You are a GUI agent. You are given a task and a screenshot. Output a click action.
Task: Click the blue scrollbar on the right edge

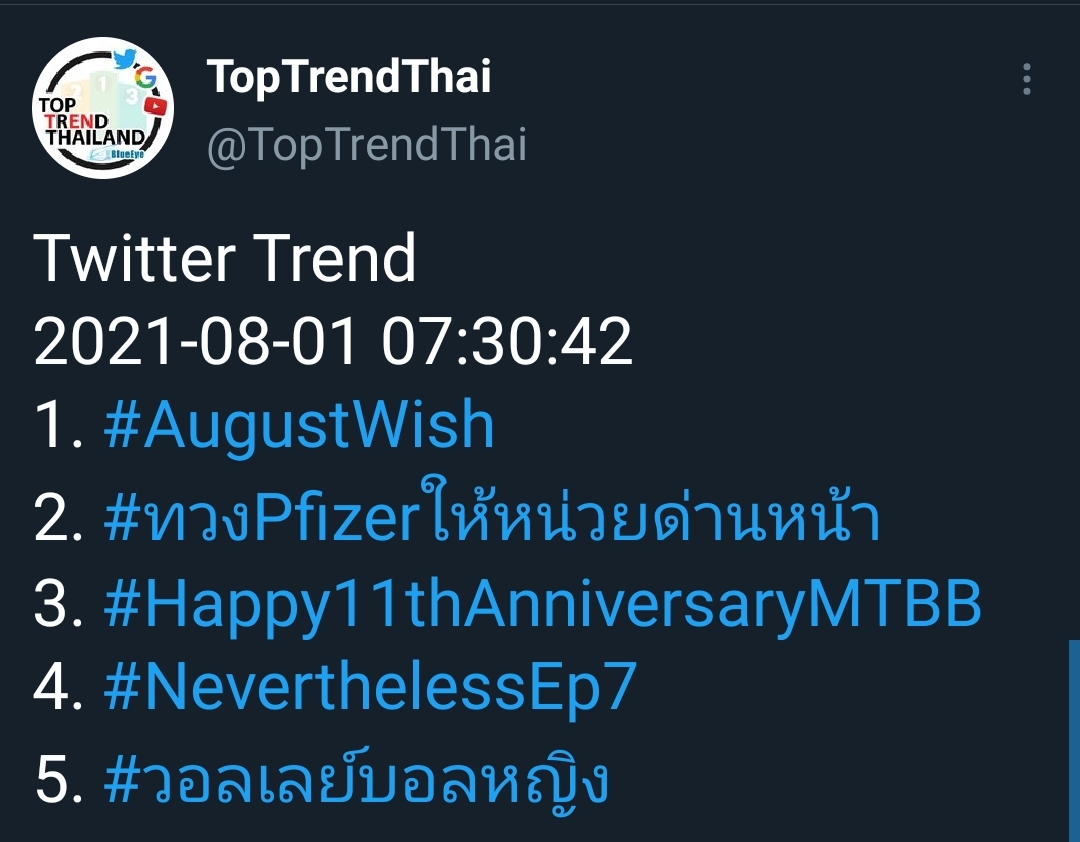[1074, 741]
